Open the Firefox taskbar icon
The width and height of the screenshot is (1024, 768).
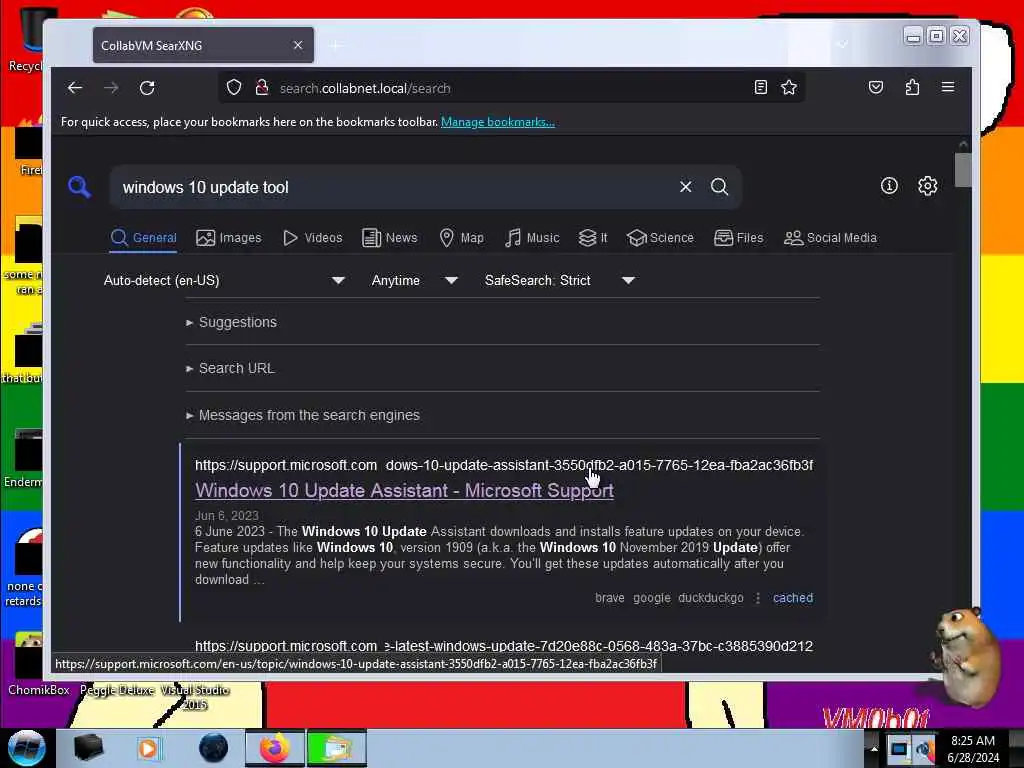274,748
